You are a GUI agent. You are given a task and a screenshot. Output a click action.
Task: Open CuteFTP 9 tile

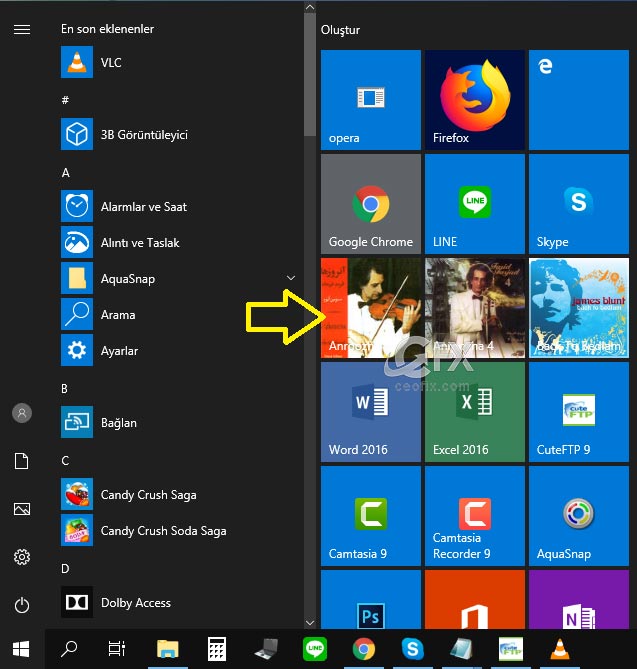(x=579, y=412)
